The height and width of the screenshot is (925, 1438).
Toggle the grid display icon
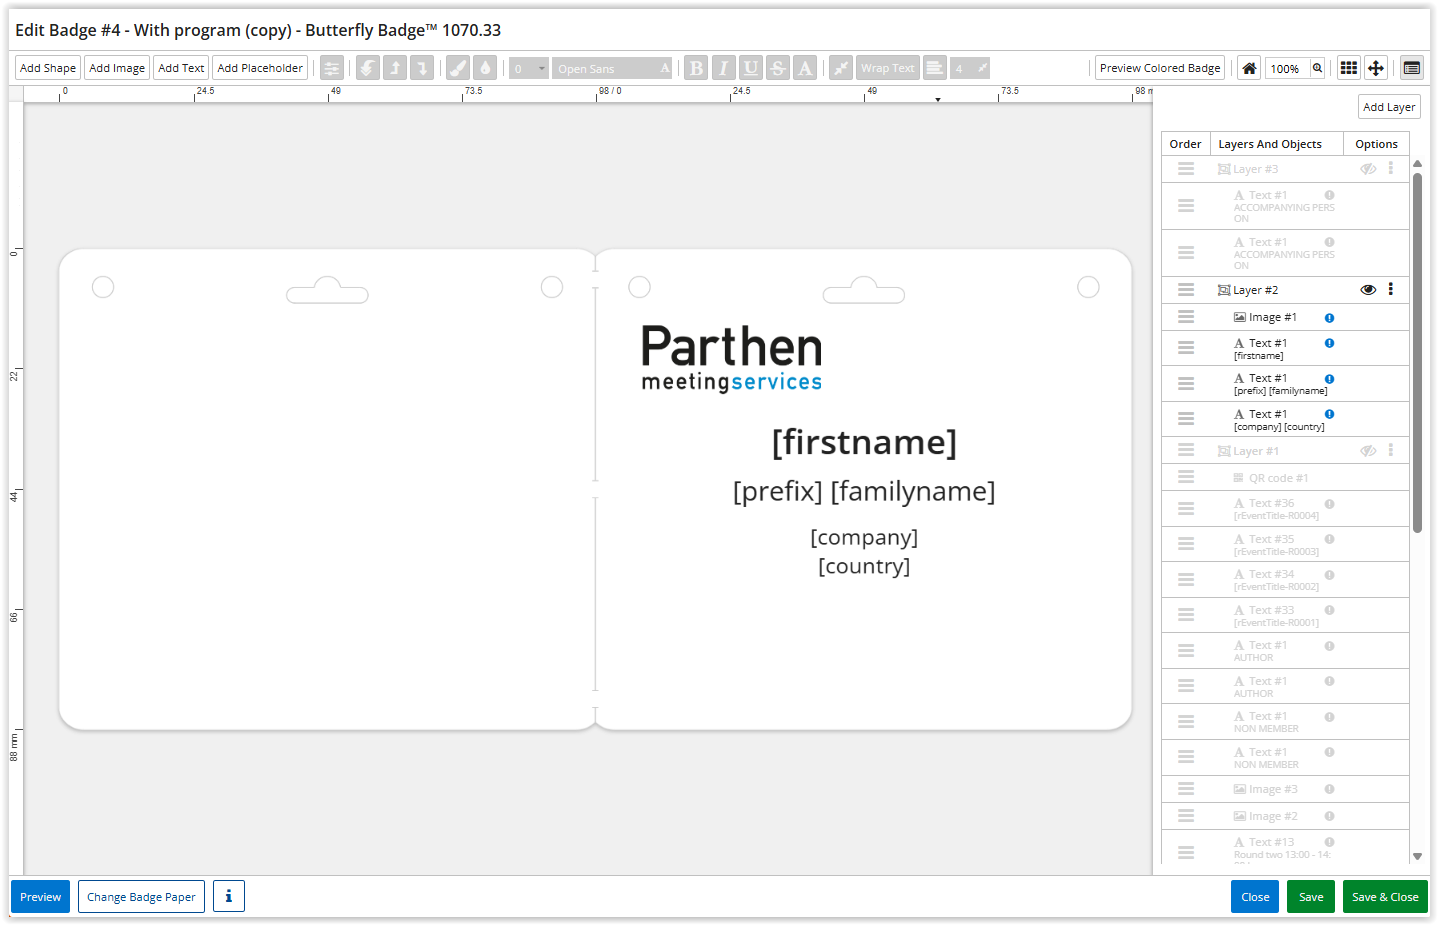tap(1348, 68)
